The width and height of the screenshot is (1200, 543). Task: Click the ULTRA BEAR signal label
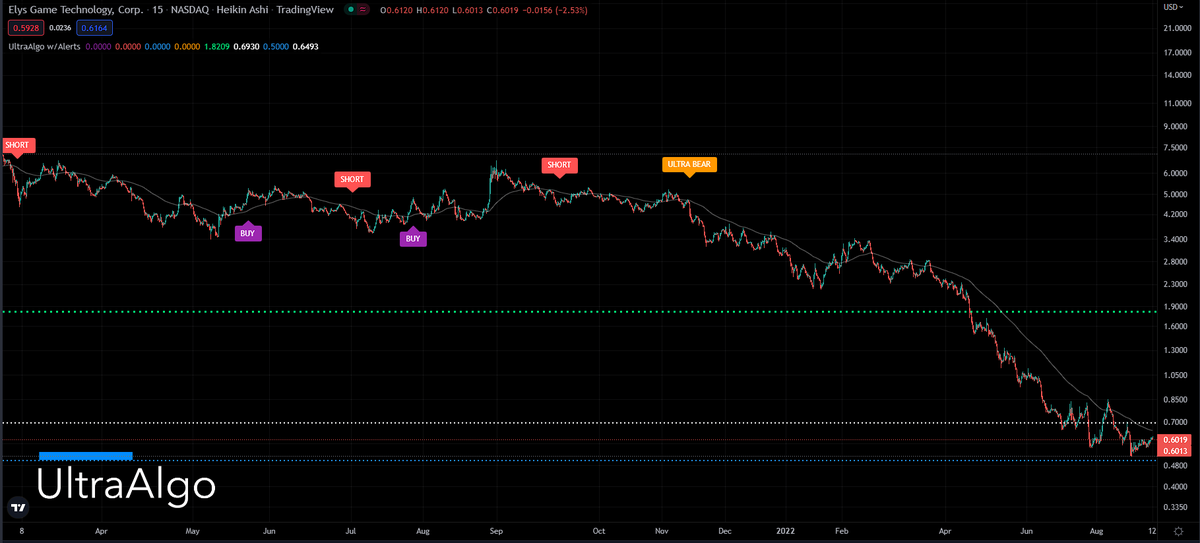[689, 166]
